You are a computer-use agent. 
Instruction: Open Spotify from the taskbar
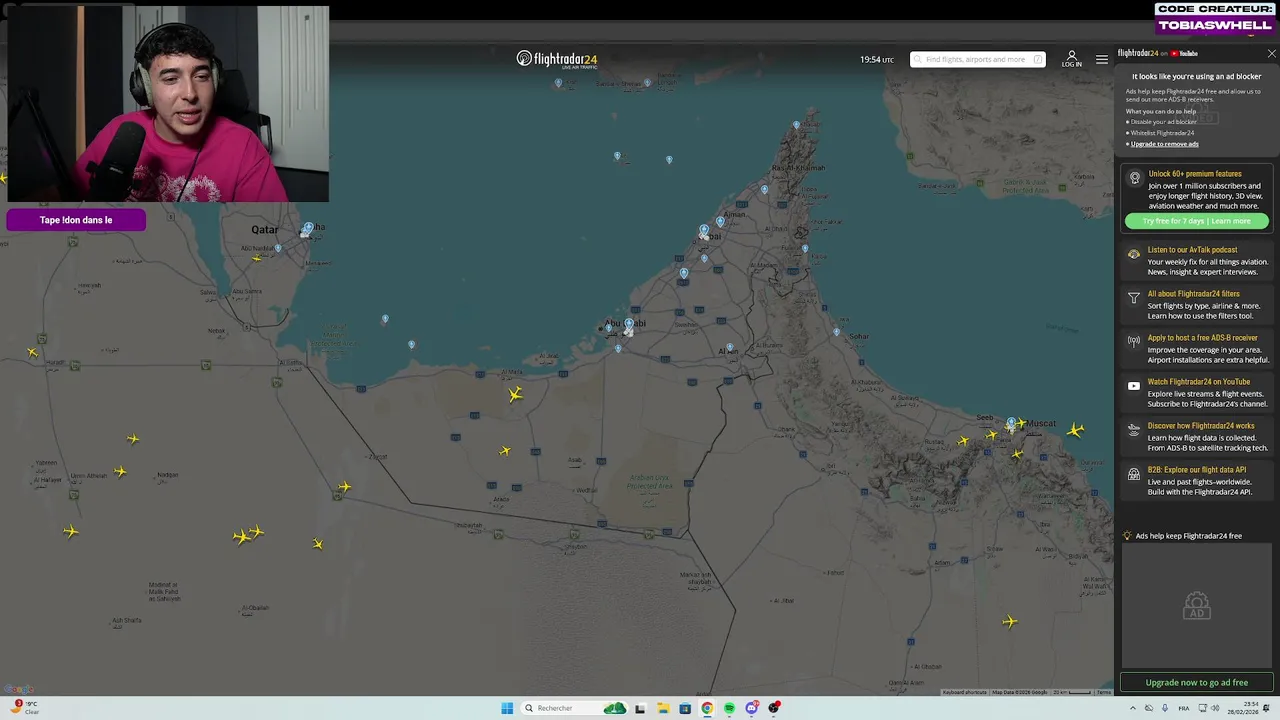pyautogui.click(x=729, y=708)
